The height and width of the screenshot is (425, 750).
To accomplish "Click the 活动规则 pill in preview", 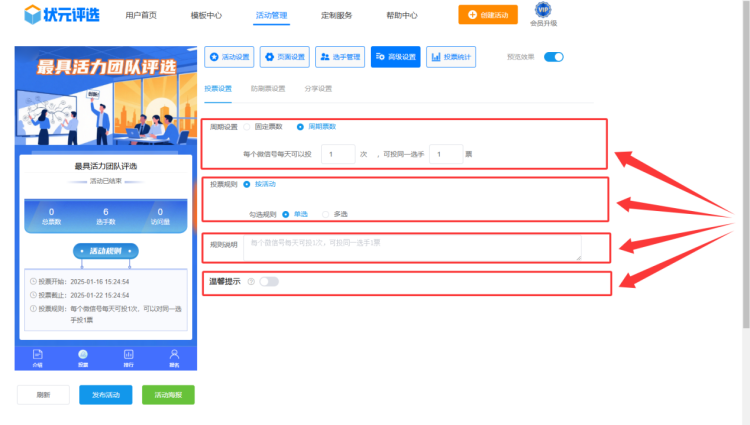I will (x=105, y=251).
